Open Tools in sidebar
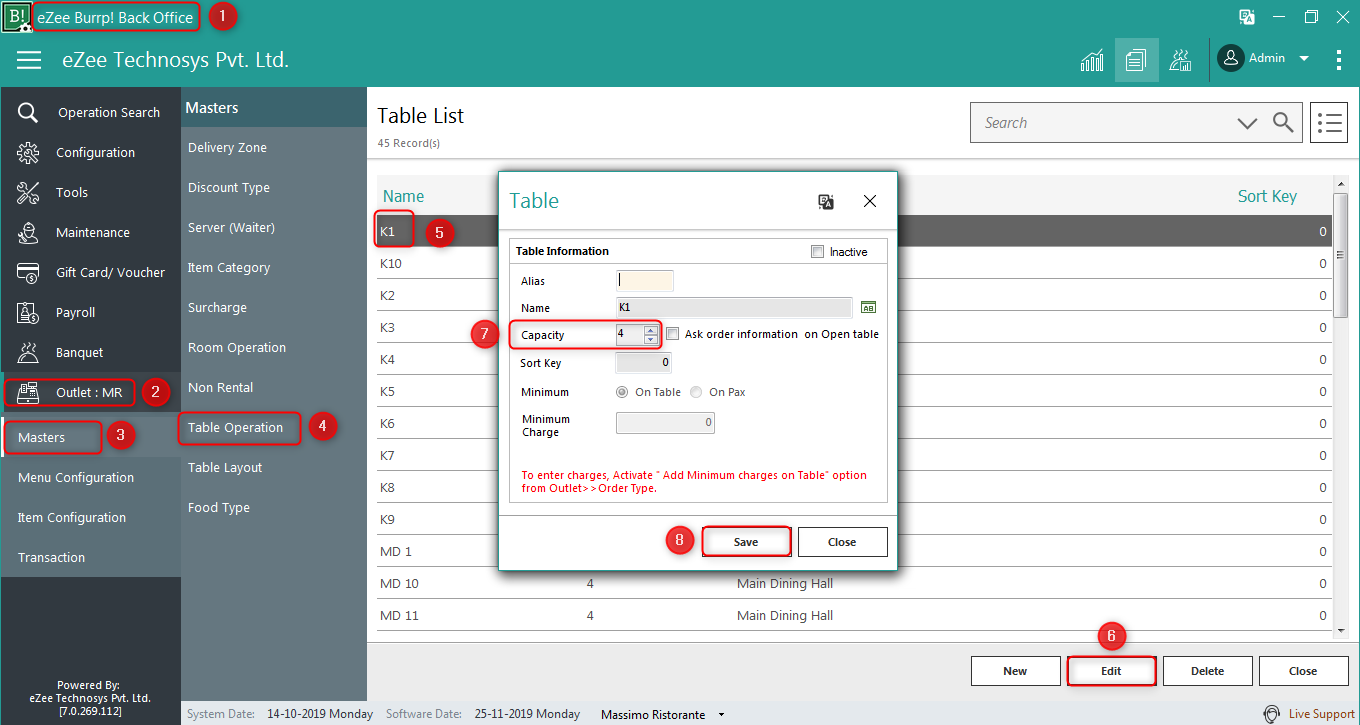1360x725 pixels. (x=91, y=192)
